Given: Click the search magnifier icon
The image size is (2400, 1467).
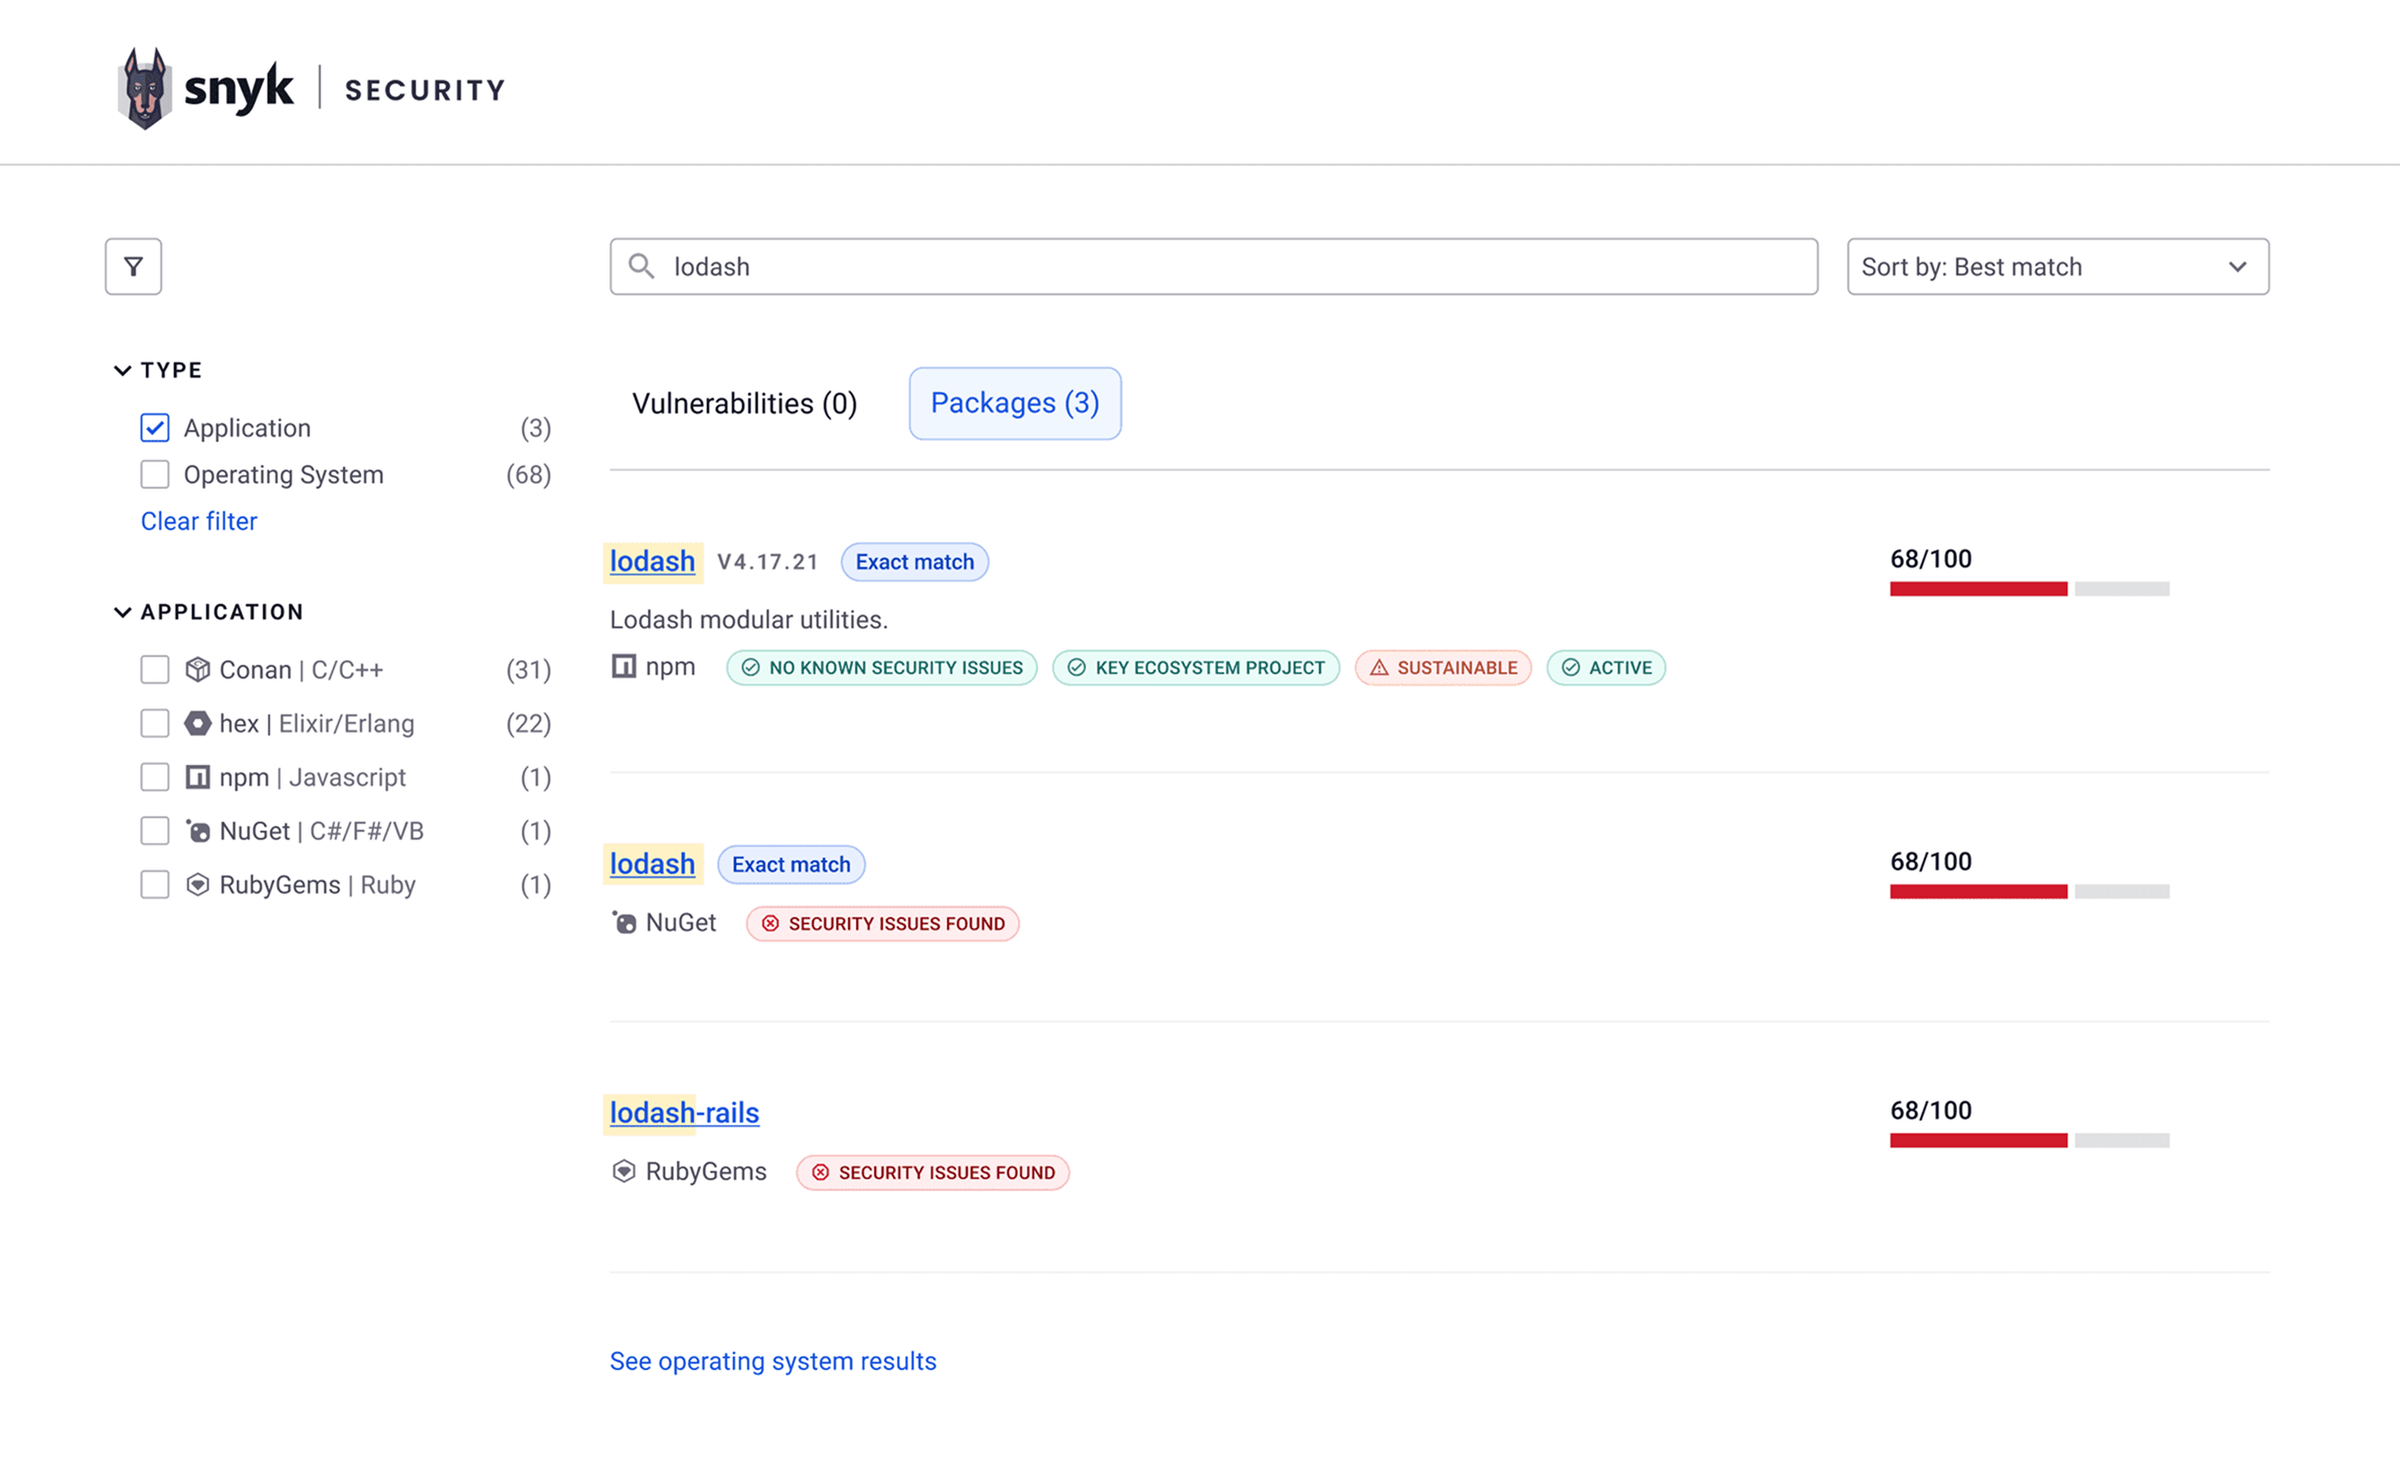Looking at the screenshot, I should (x=641, y=266).
